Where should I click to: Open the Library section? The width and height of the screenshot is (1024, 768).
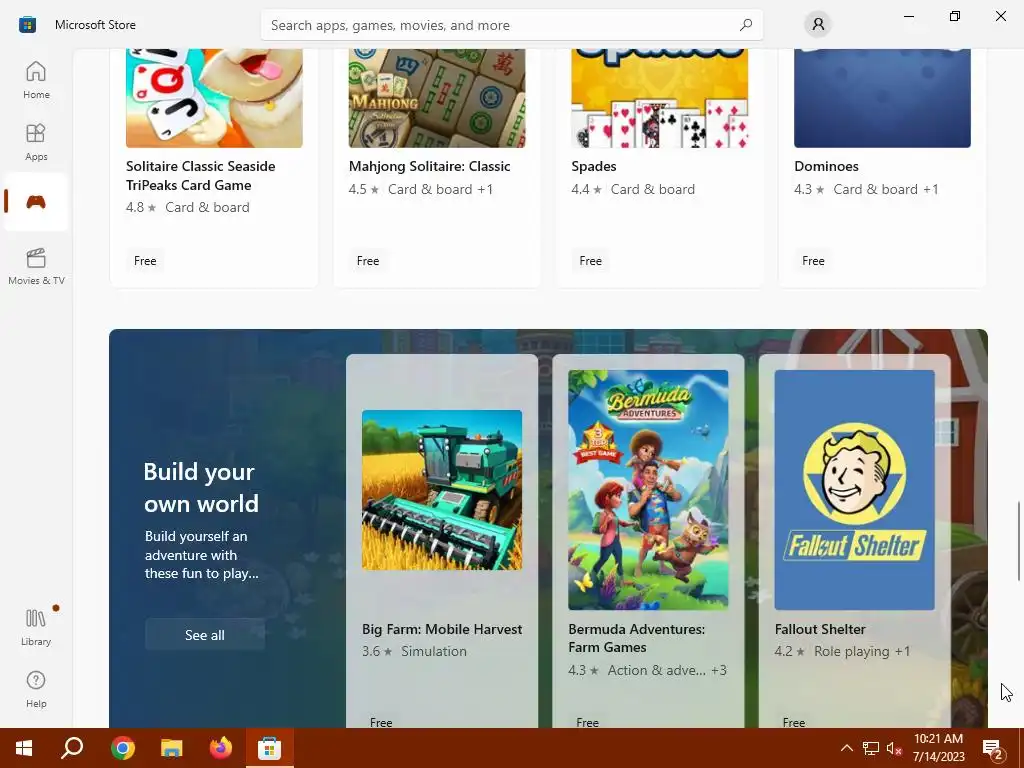pyautogui.click(x=36, y=627)
